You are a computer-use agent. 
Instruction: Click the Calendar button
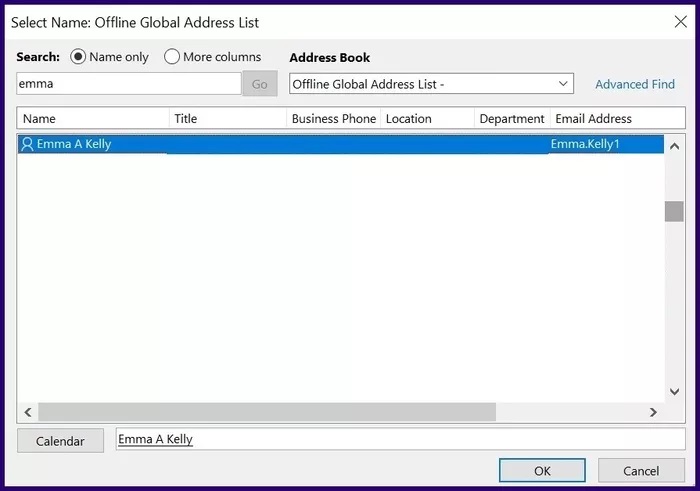pyautogui.click(x=60, y=441)
